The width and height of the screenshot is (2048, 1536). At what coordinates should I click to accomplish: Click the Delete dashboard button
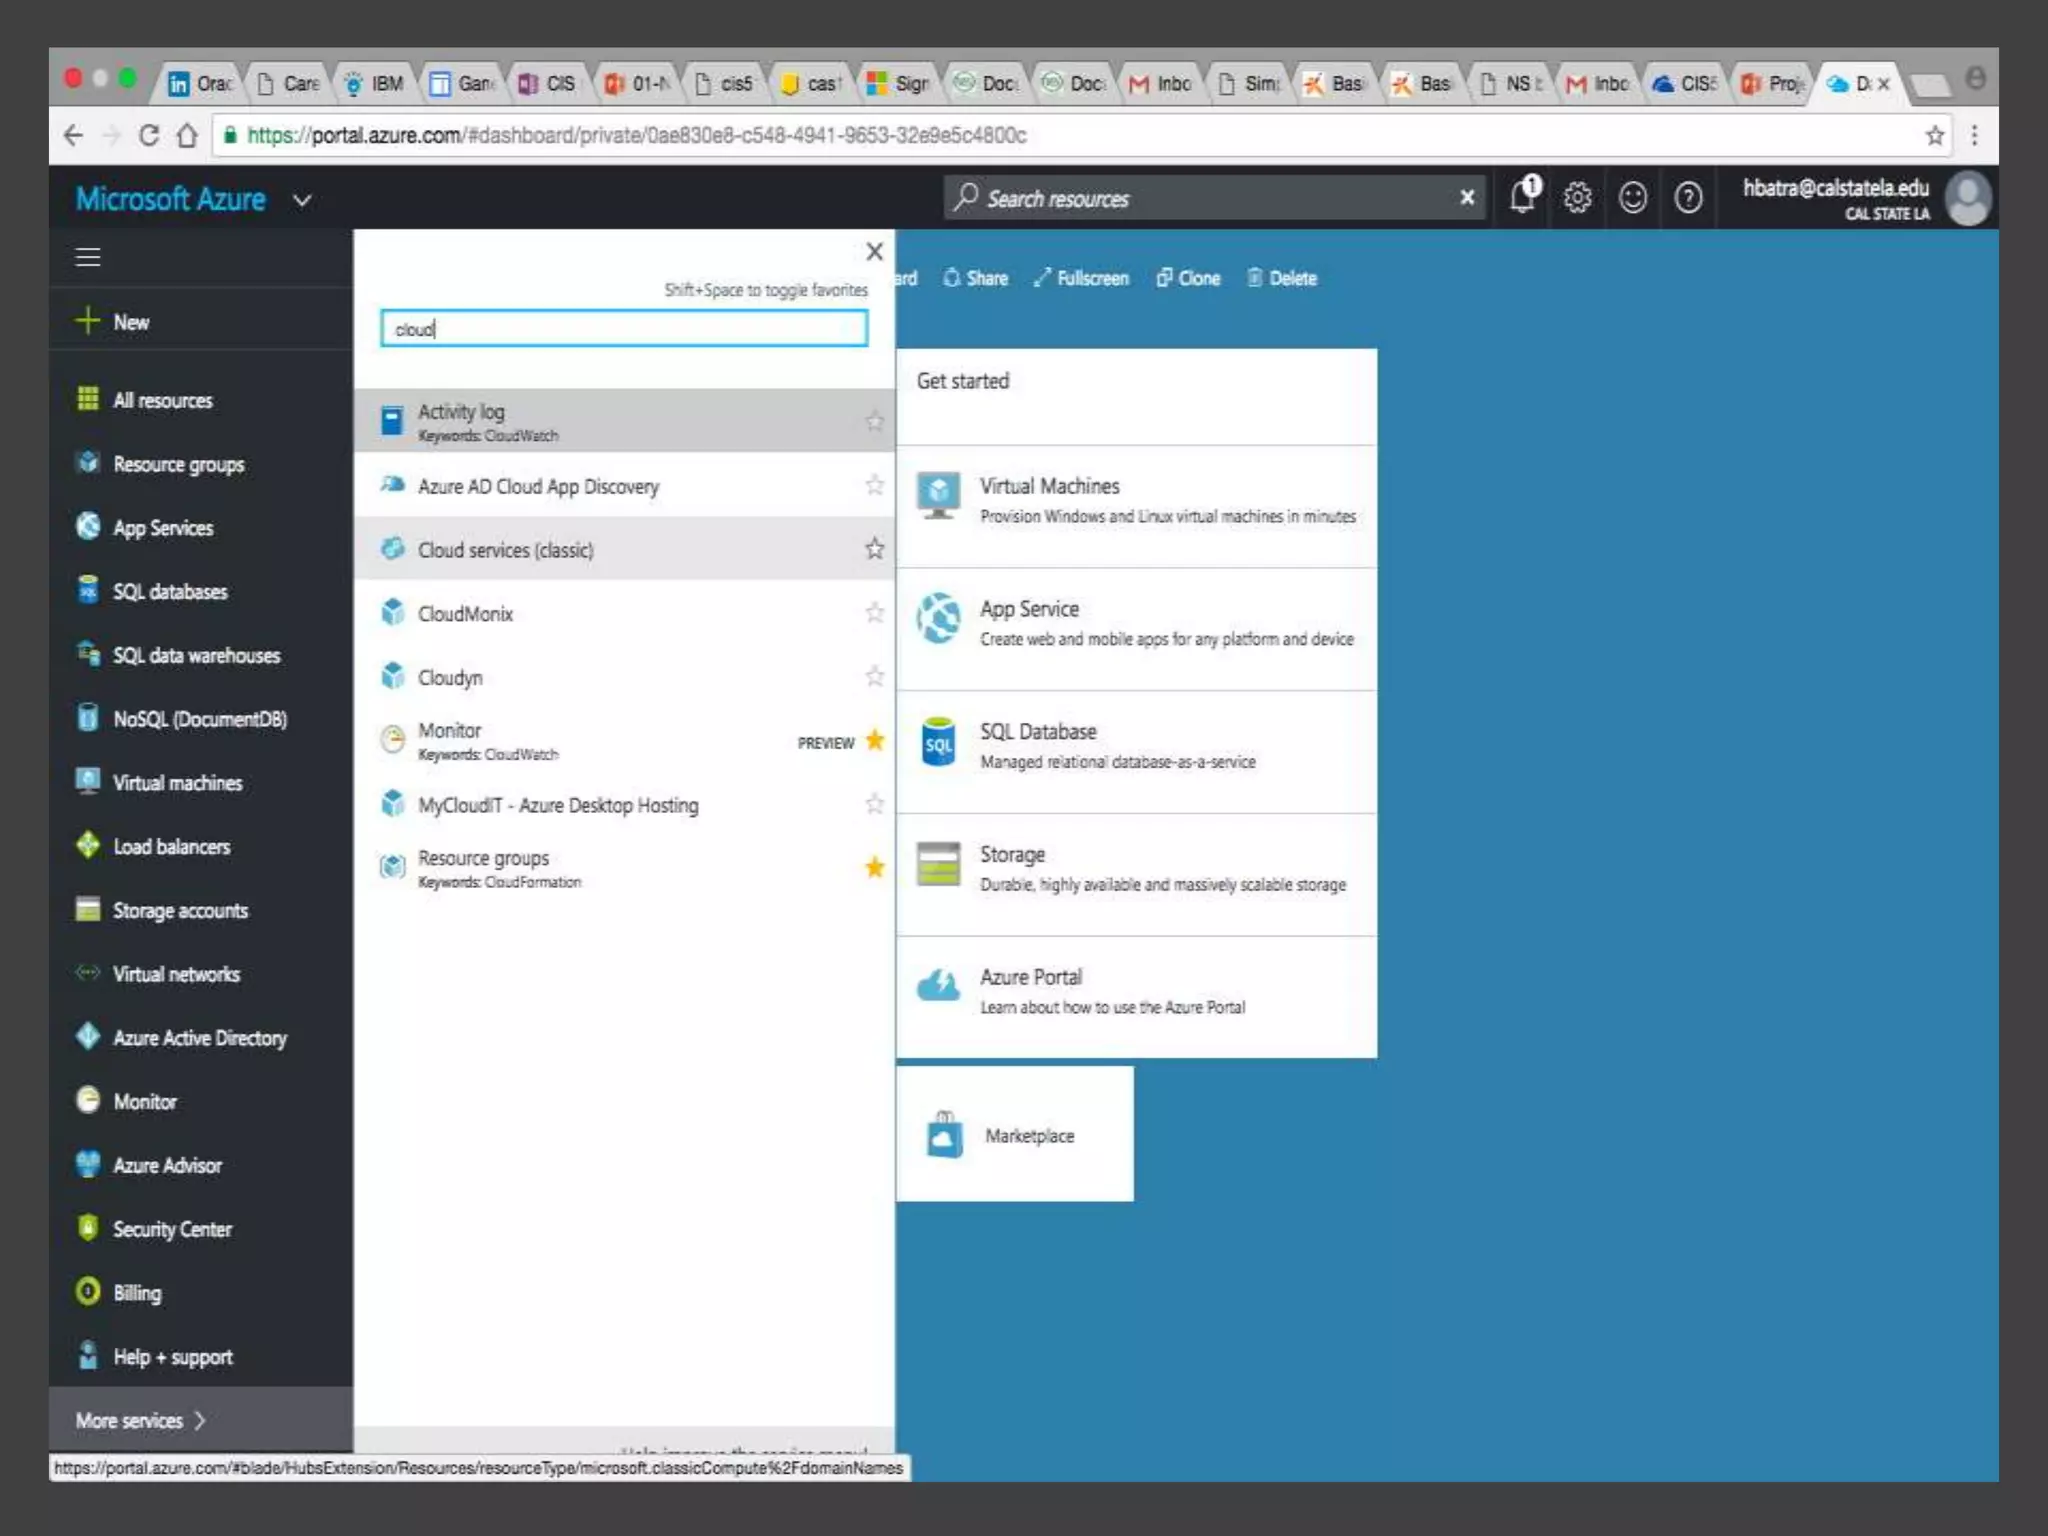(x=1282, y=278)
